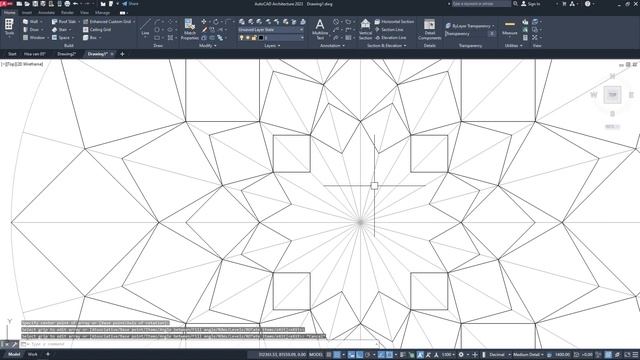This screenshot has height=360, width=640.
Task: Select the Move tool in Modify panel
Action: coord(204,22)
